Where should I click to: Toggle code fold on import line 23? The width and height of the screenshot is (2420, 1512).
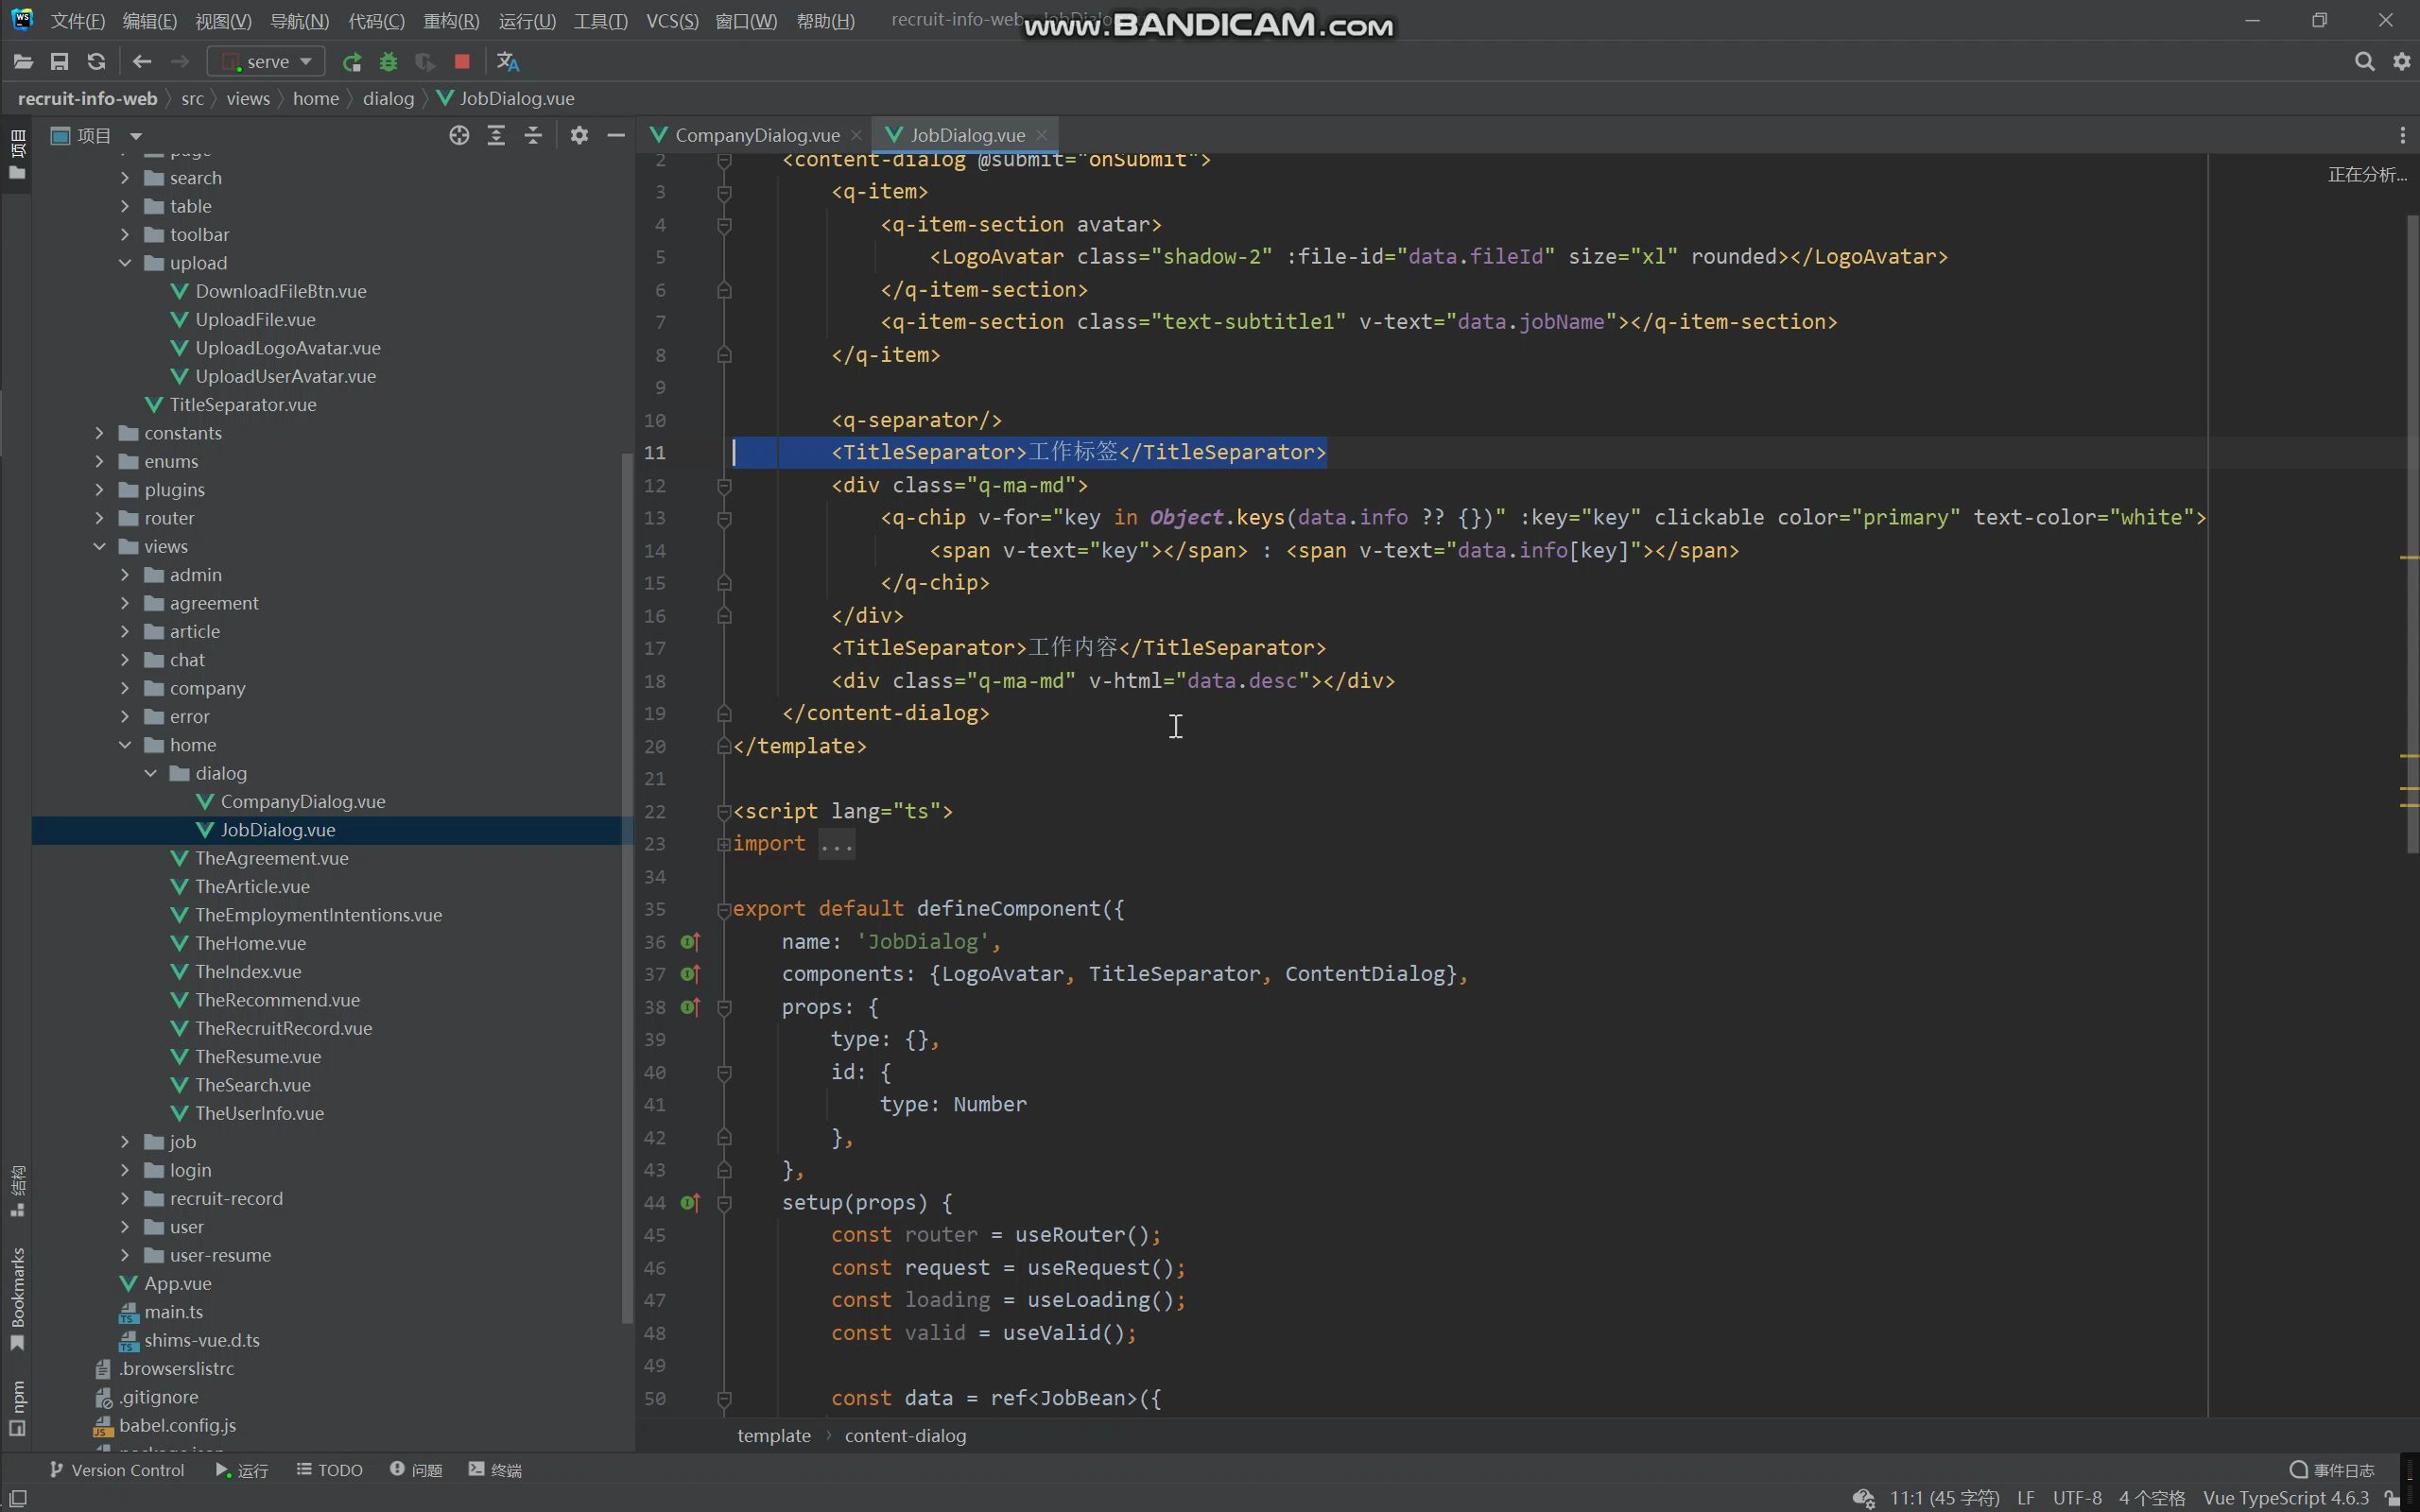point(723,844)
